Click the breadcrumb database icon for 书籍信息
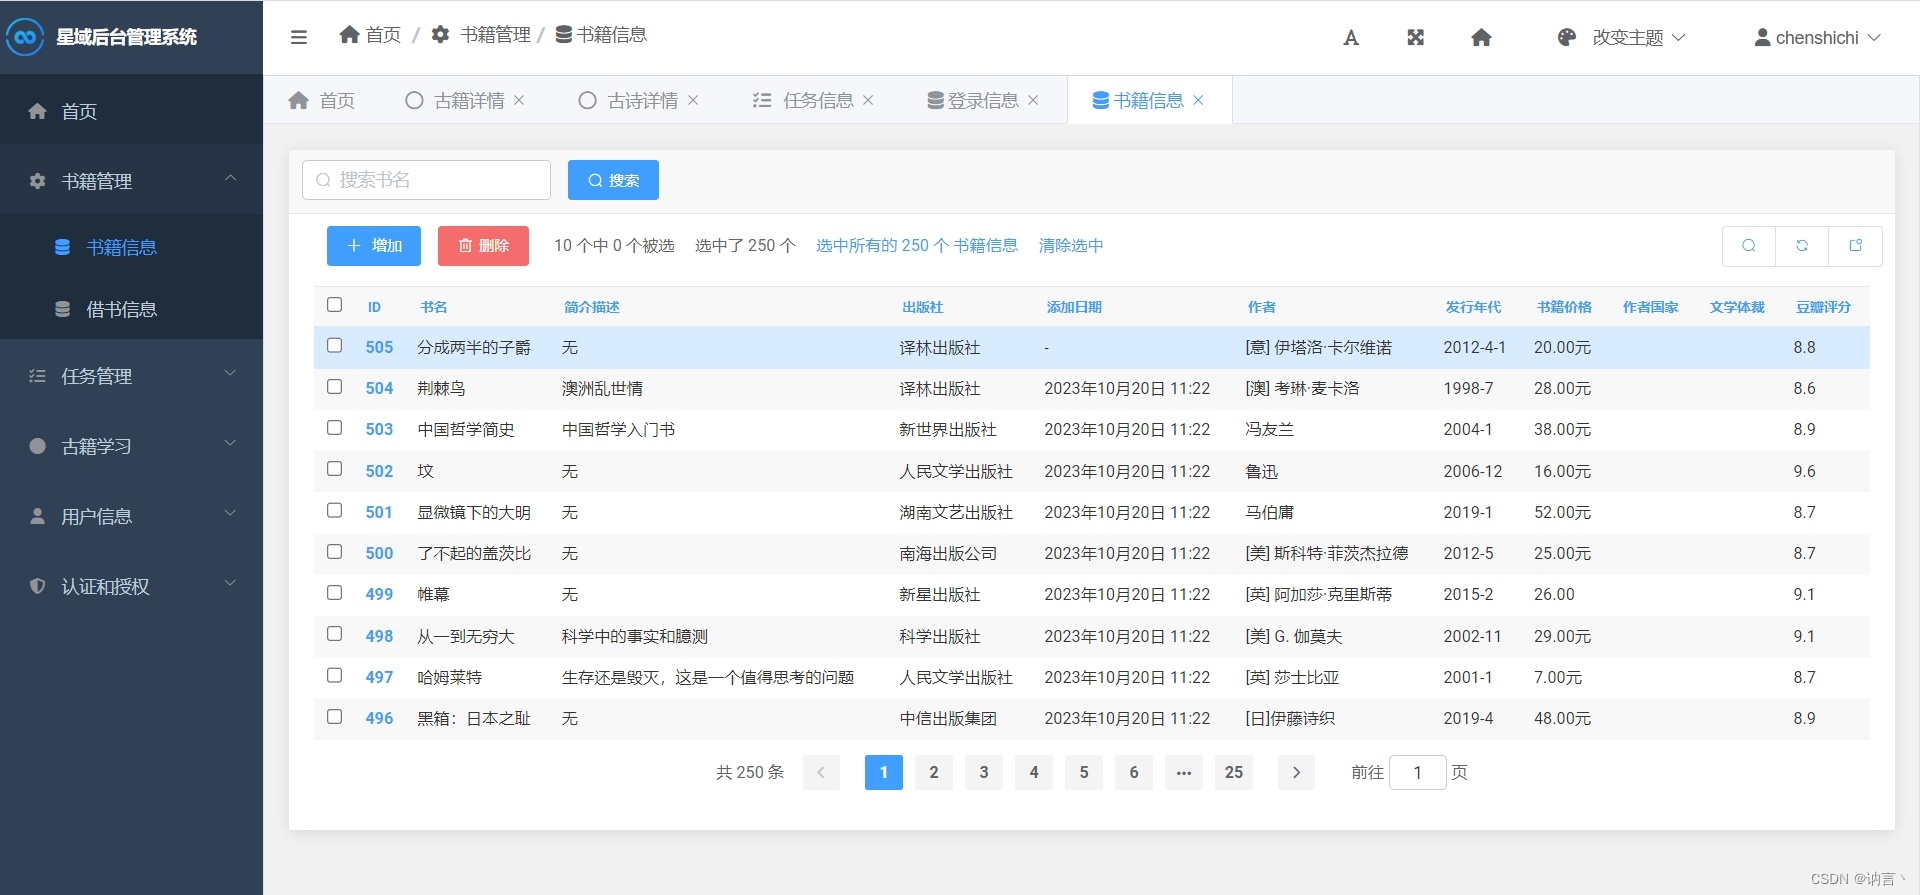This screenshot has height=895, width=1920. 564,35
